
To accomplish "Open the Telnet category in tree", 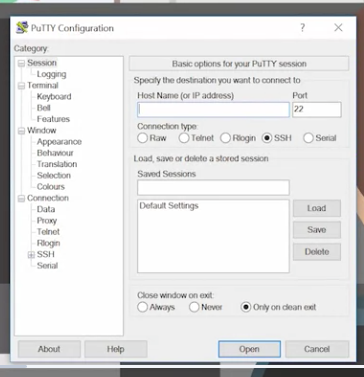I will (48, 232).
